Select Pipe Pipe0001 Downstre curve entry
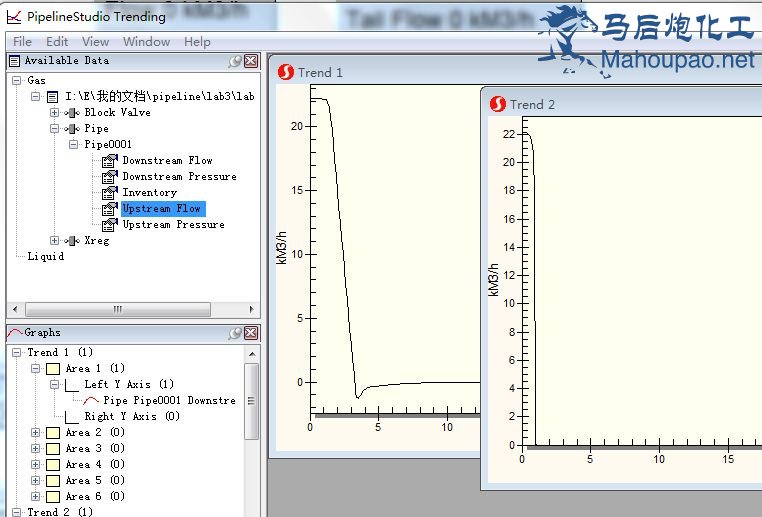Image resolution: width=762 pixels, height=517 pixels. click(170, 400)
